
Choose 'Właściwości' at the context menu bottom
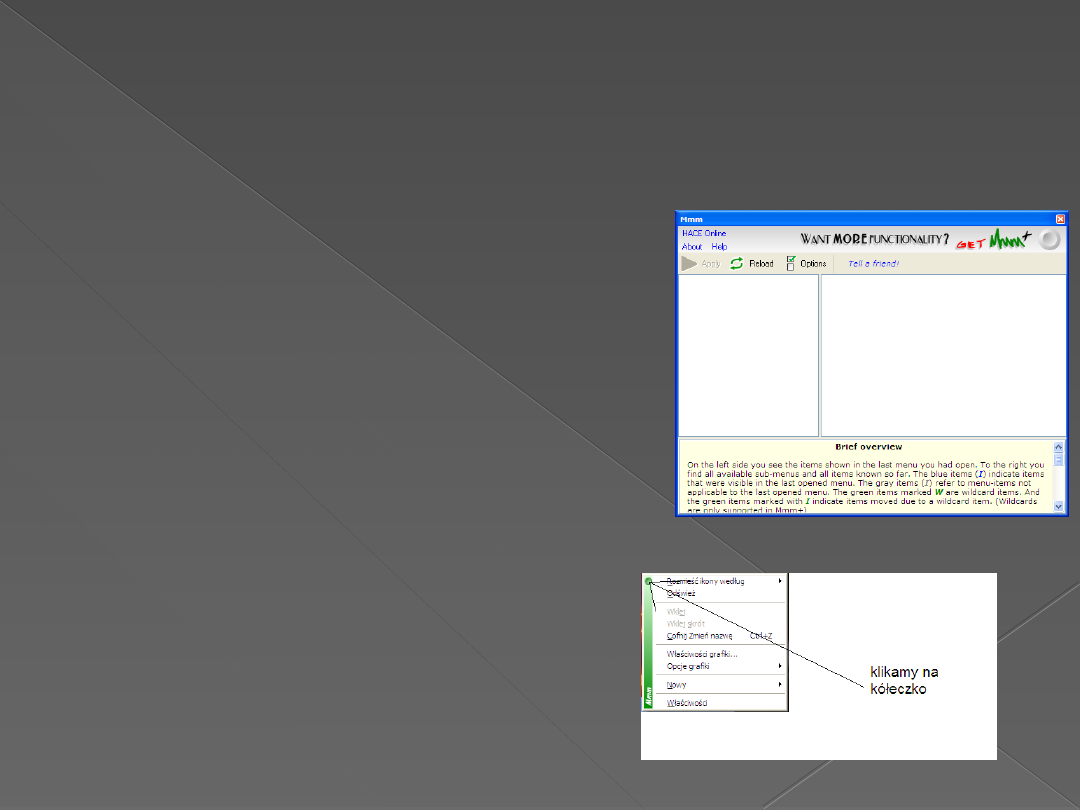pos(687,703)
